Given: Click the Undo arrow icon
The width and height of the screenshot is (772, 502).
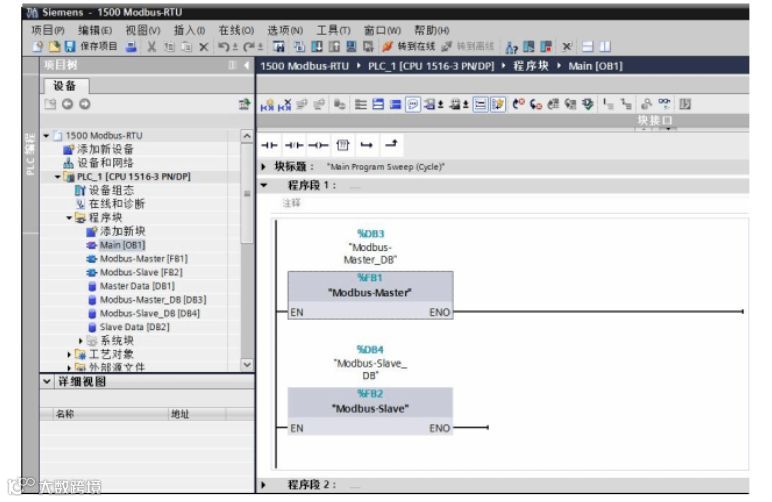Looking at the screenshot, I should click(224, 47).
